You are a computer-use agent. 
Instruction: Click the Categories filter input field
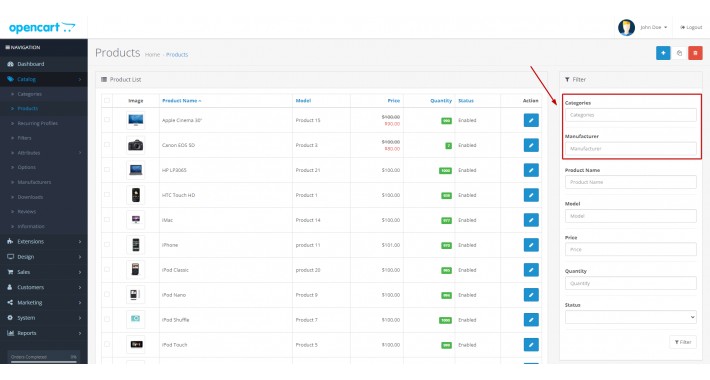[631, 115]
